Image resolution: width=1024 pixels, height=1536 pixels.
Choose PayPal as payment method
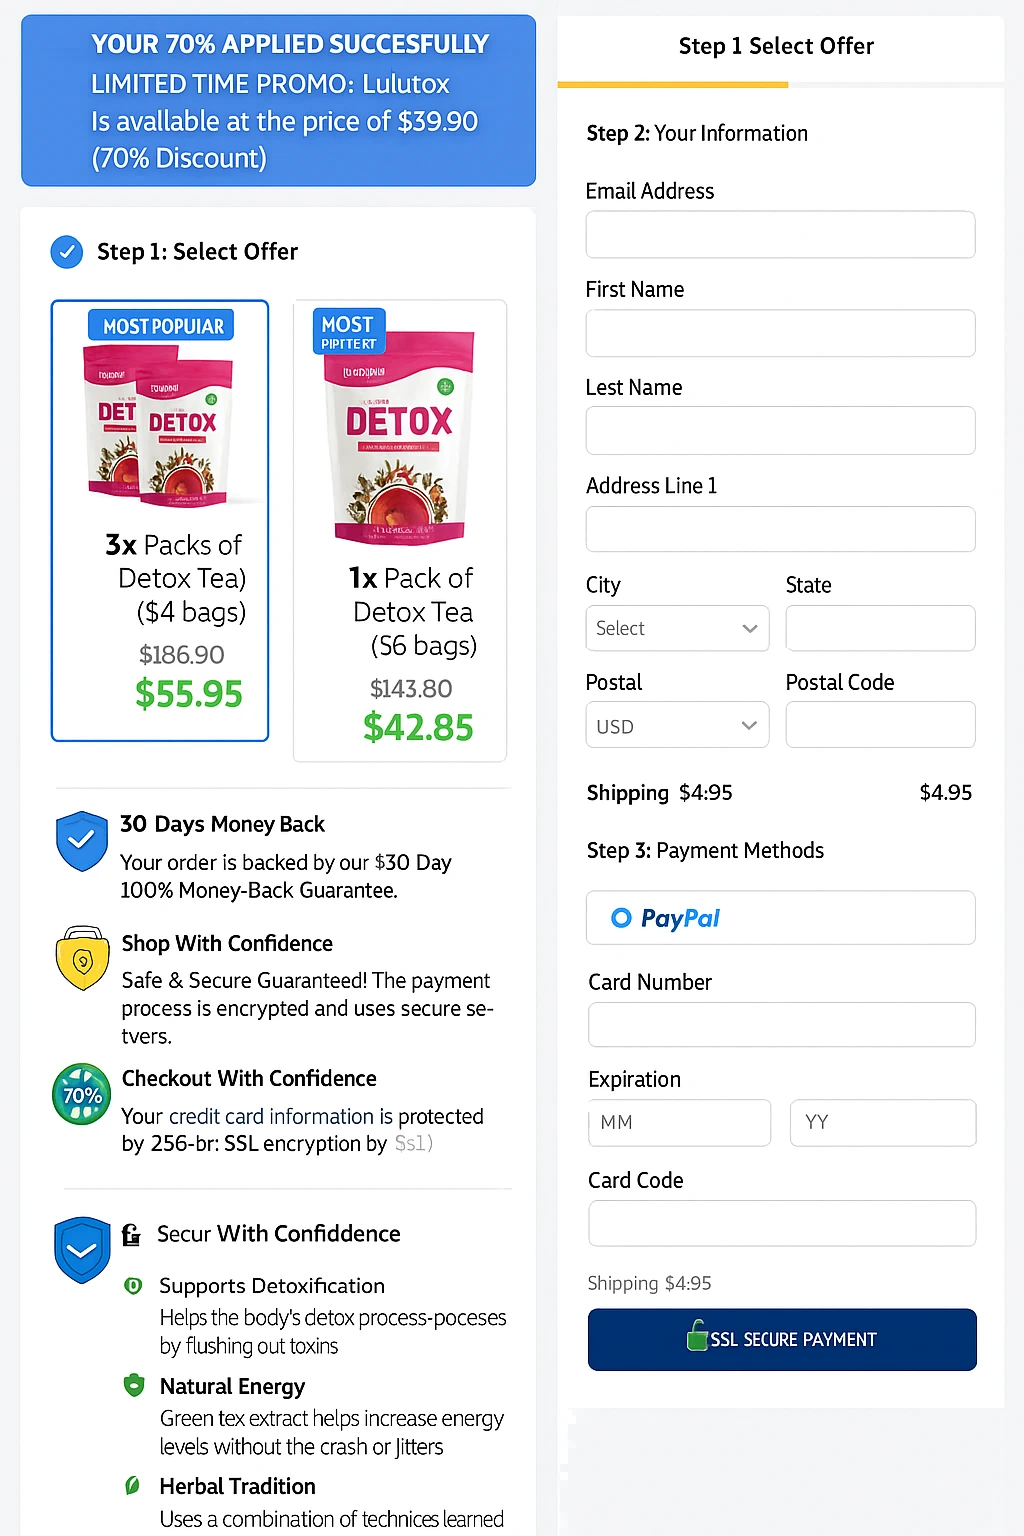(x=780, y=917)
